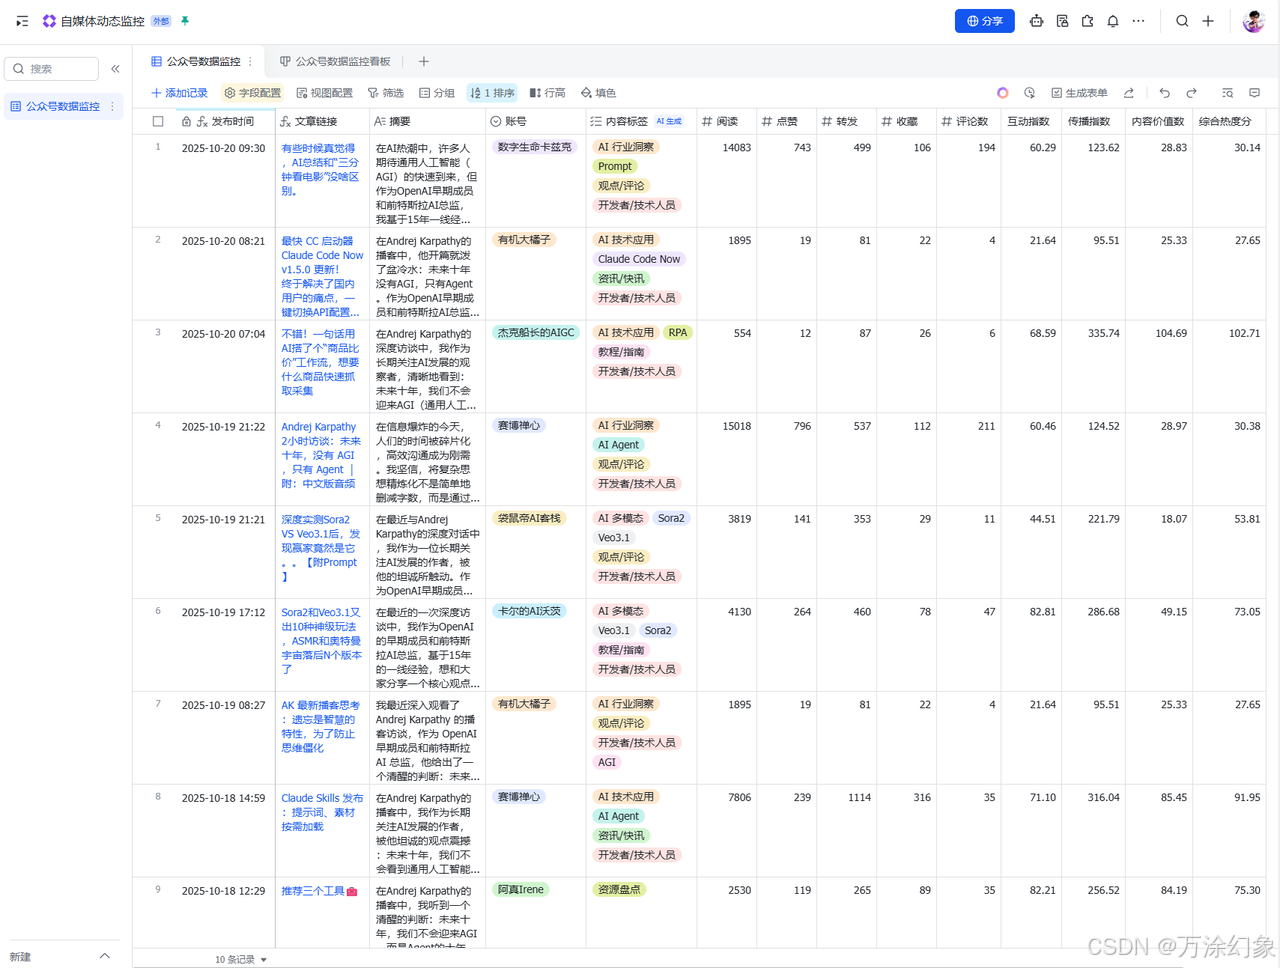Open article link 最快 CC 启动器 Claude Code Now

[322, 276]
